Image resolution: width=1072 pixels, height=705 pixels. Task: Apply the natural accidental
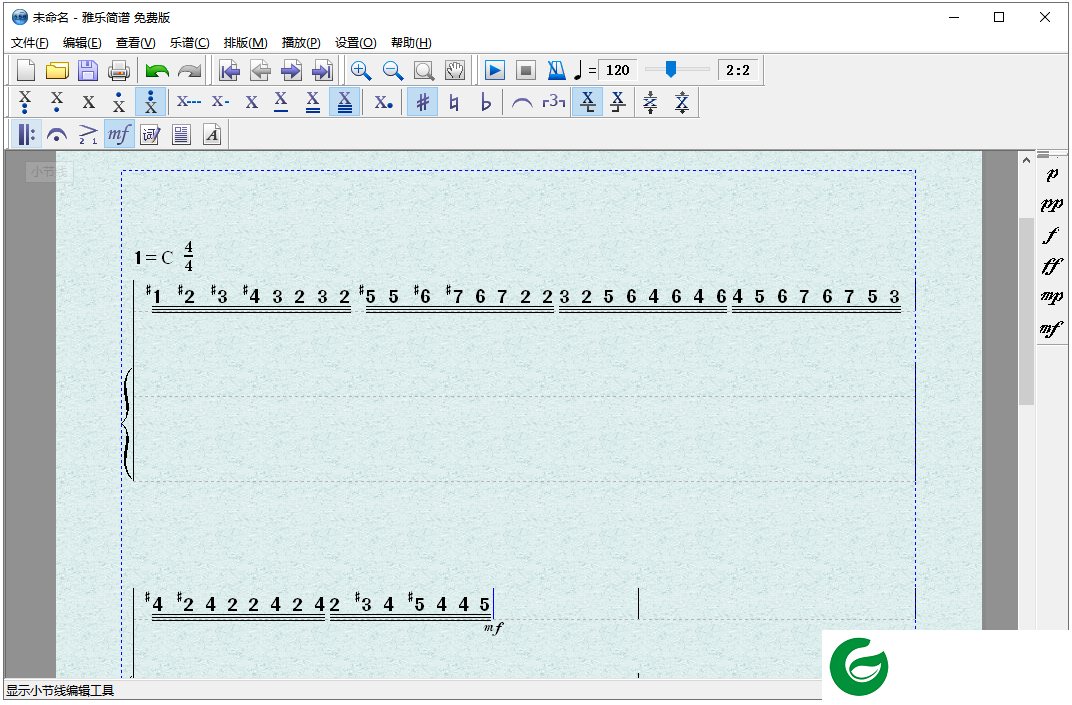(x=454, y=103)
